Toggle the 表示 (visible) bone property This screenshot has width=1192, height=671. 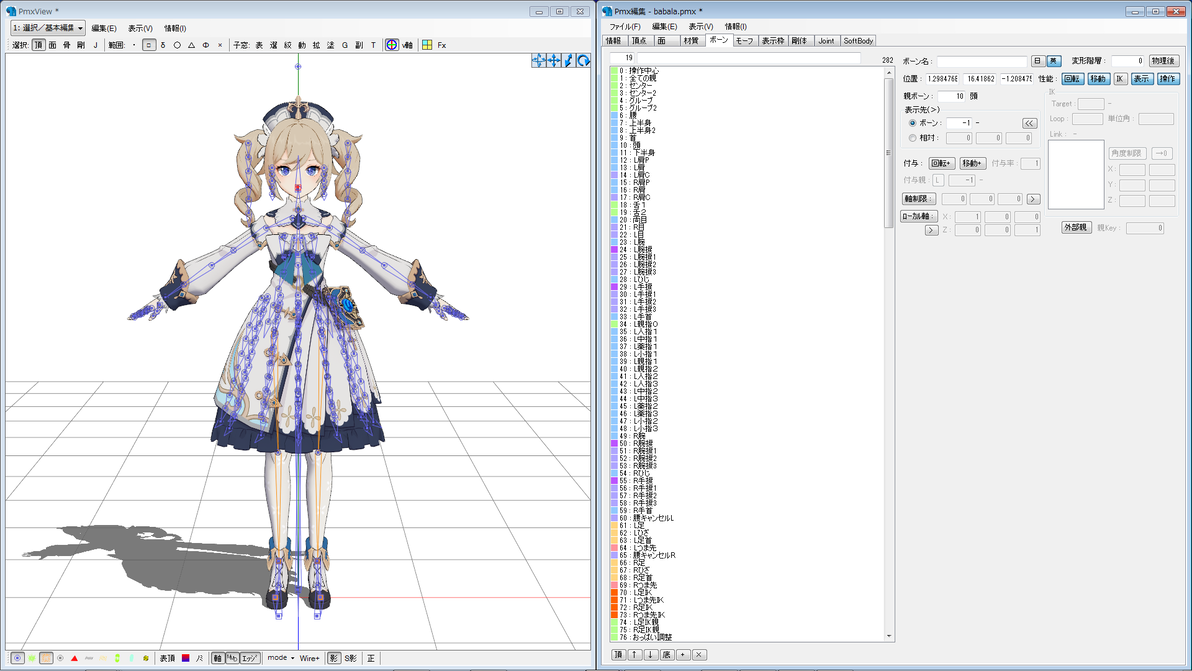tap(1142, 79)
